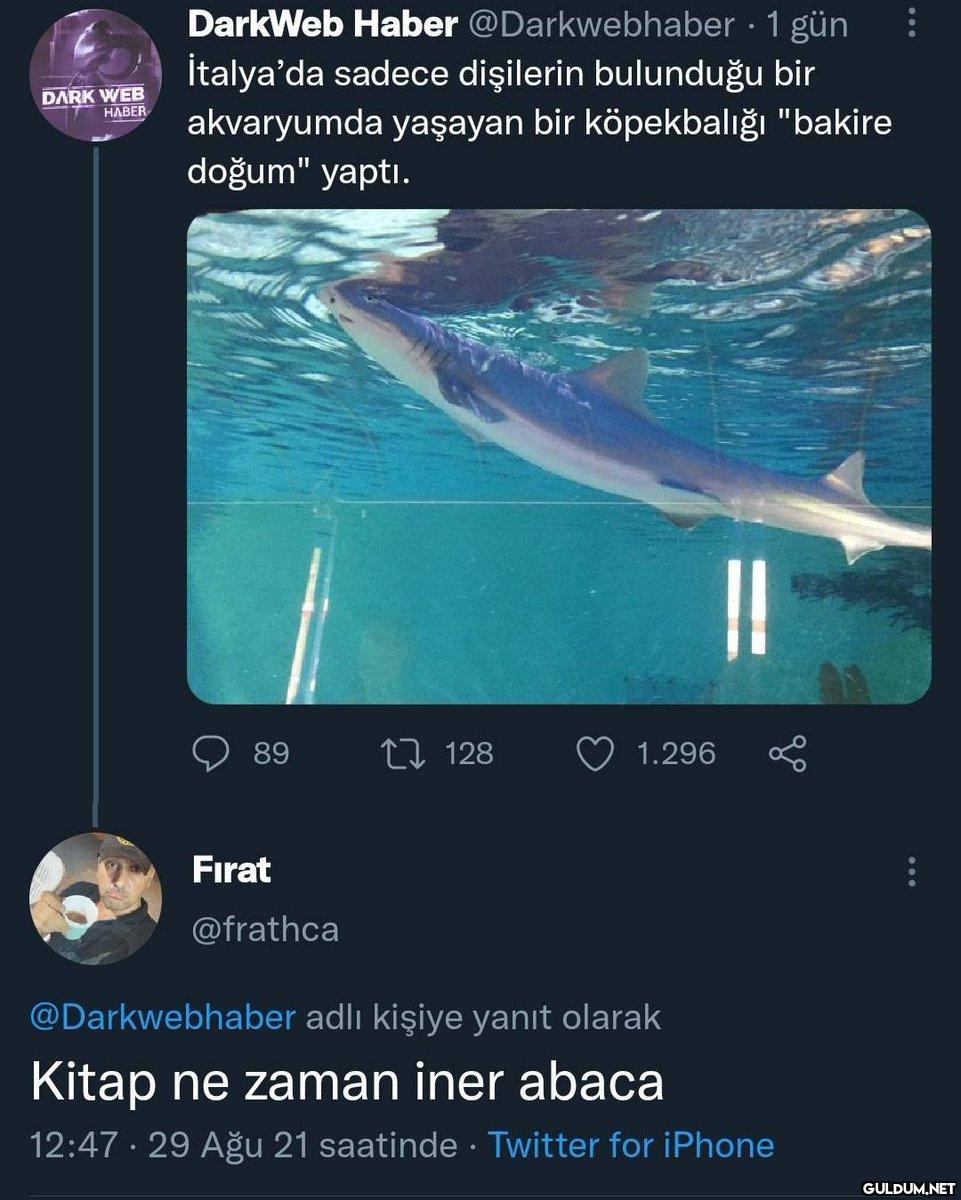Click the DarkWeb Haber display name
Viewport: 961px width, 1200px height.
(x=322, y=25)
